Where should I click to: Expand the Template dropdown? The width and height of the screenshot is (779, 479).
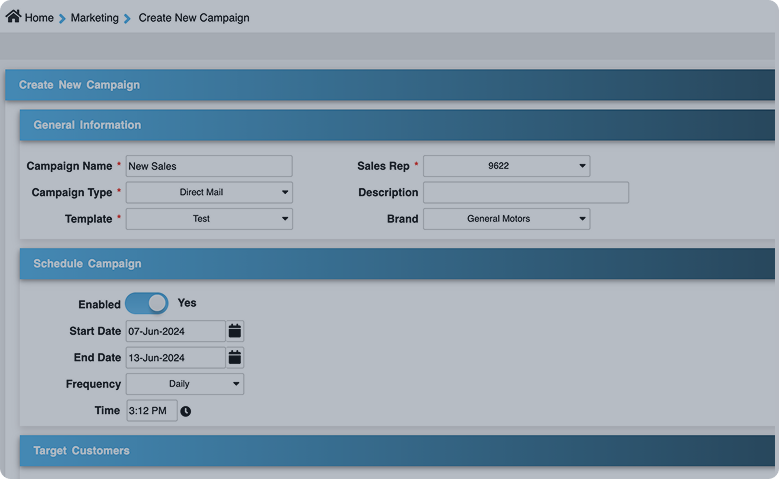pos(209,219)
